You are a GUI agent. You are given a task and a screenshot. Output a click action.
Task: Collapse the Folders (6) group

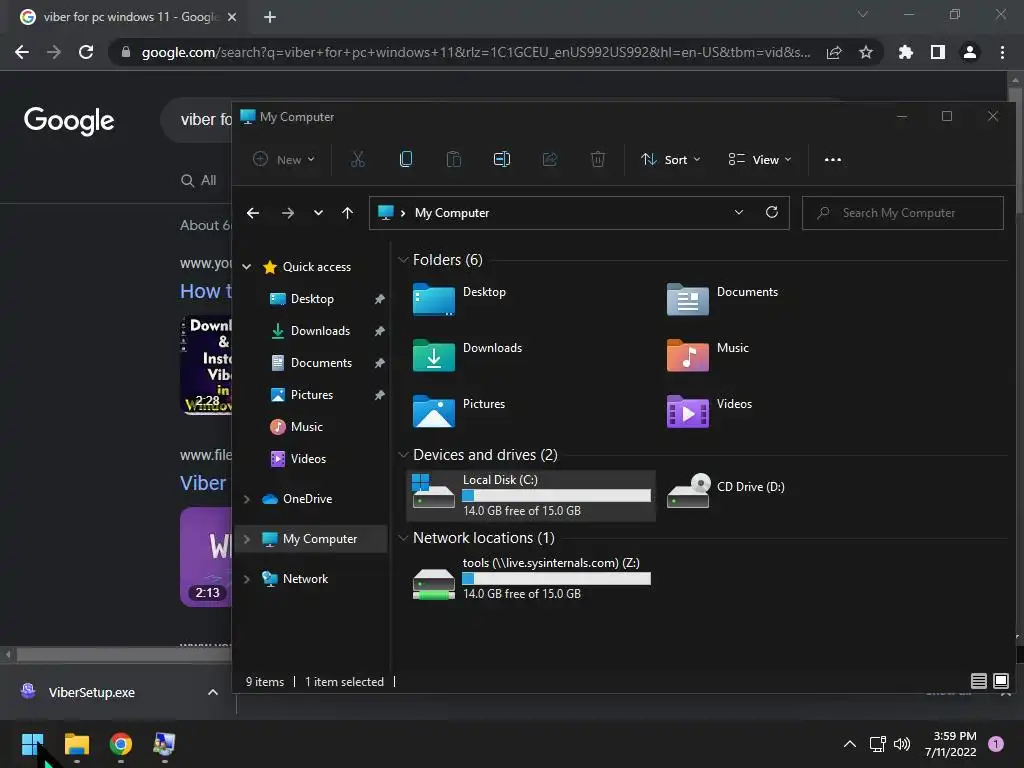click(403, 260)
